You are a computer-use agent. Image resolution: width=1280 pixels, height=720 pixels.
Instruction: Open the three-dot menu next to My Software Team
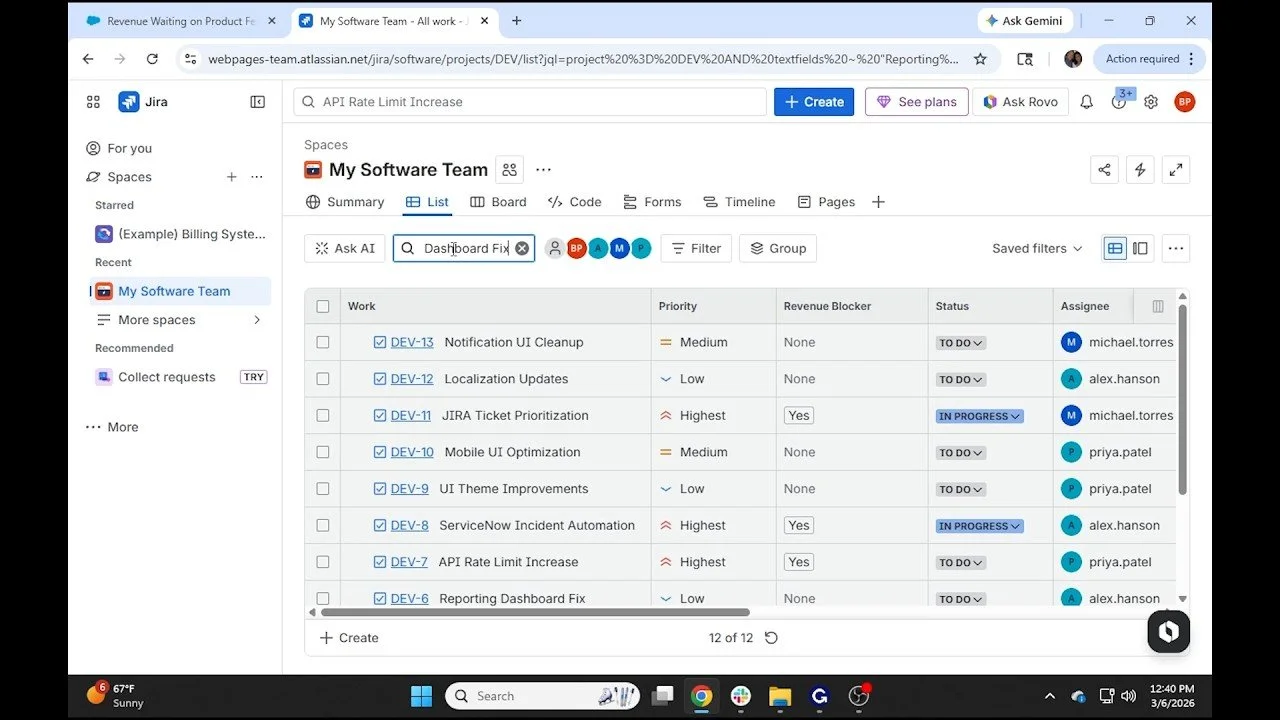(x=543, y=170)
